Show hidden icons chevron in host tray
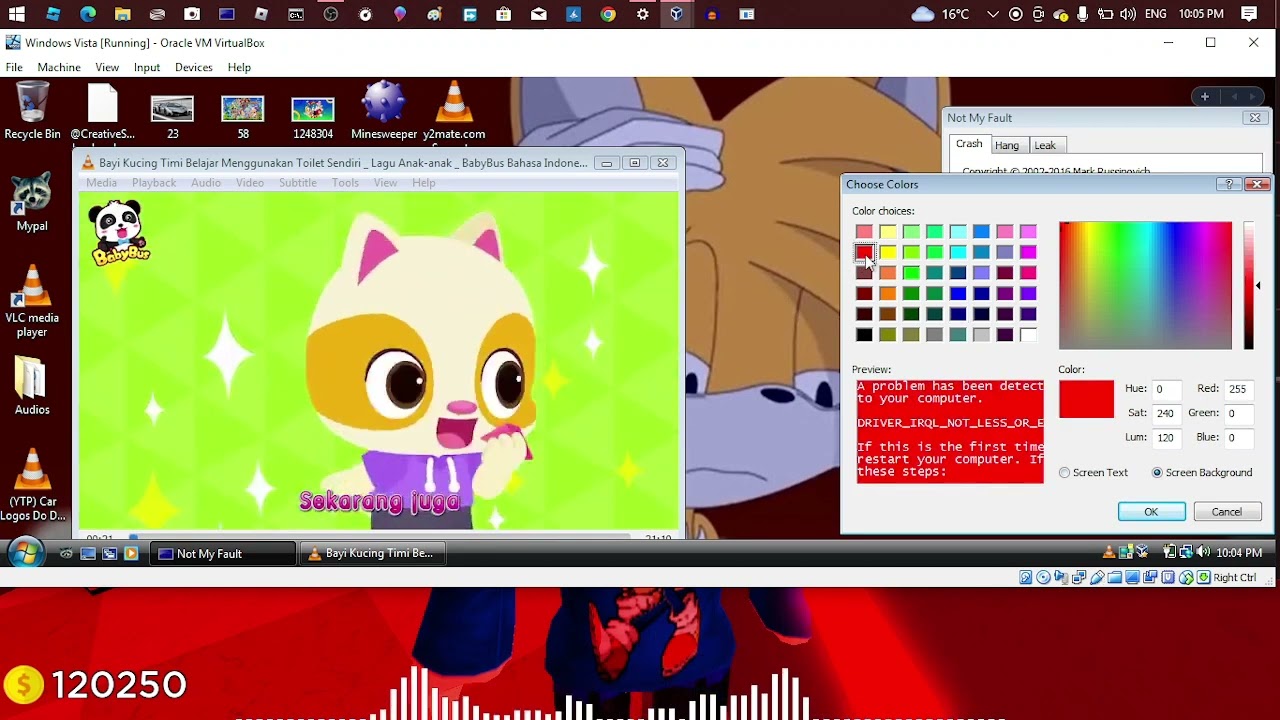Image resolution: width=1280 pixels, height=720 pixels. coord(992,14)
